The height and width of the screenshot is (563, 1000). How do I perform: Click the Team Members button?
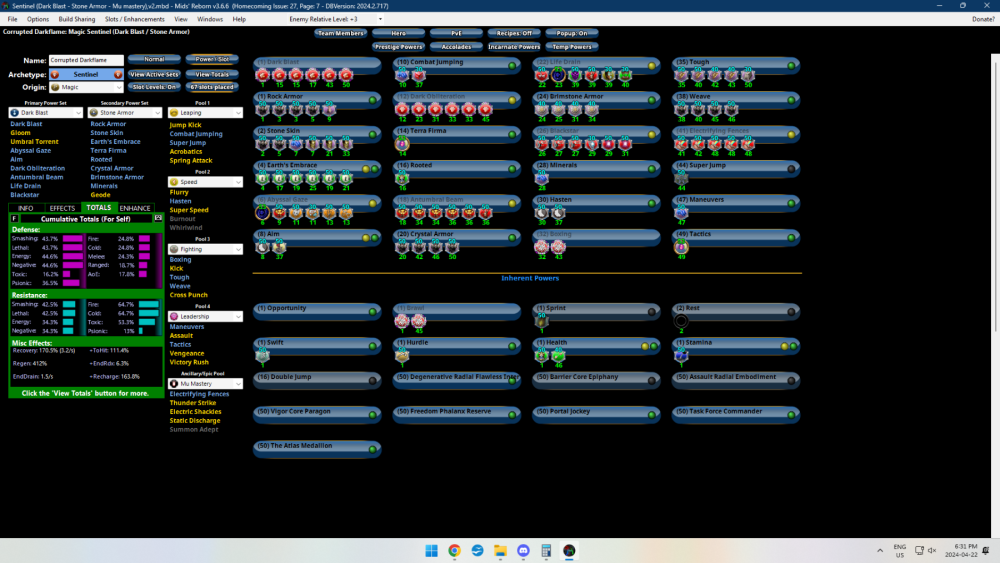[341, 33]
